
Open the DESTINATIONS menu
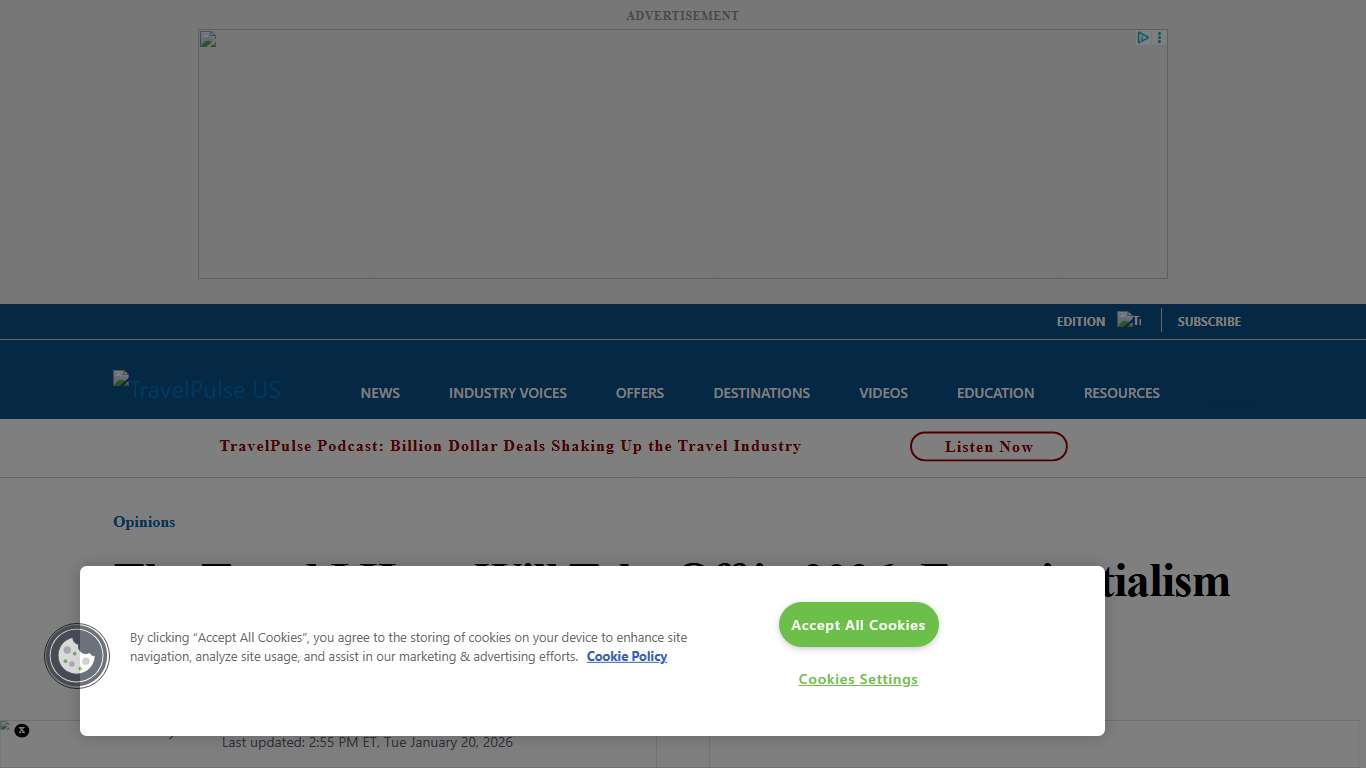[x=762, y=393]
